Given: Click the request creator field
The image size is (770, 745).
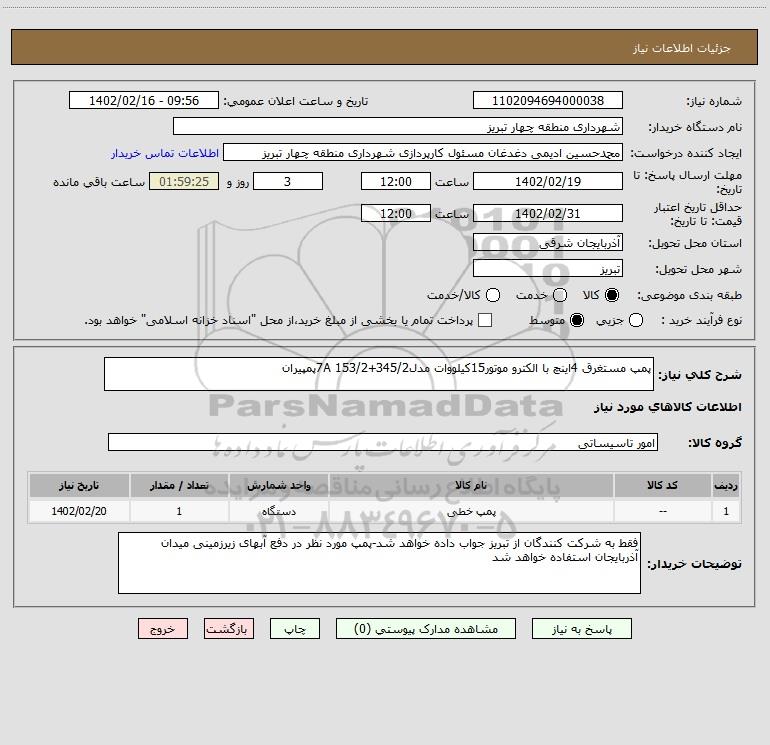Looking at the screenshot, I should (x=423, y=153).
